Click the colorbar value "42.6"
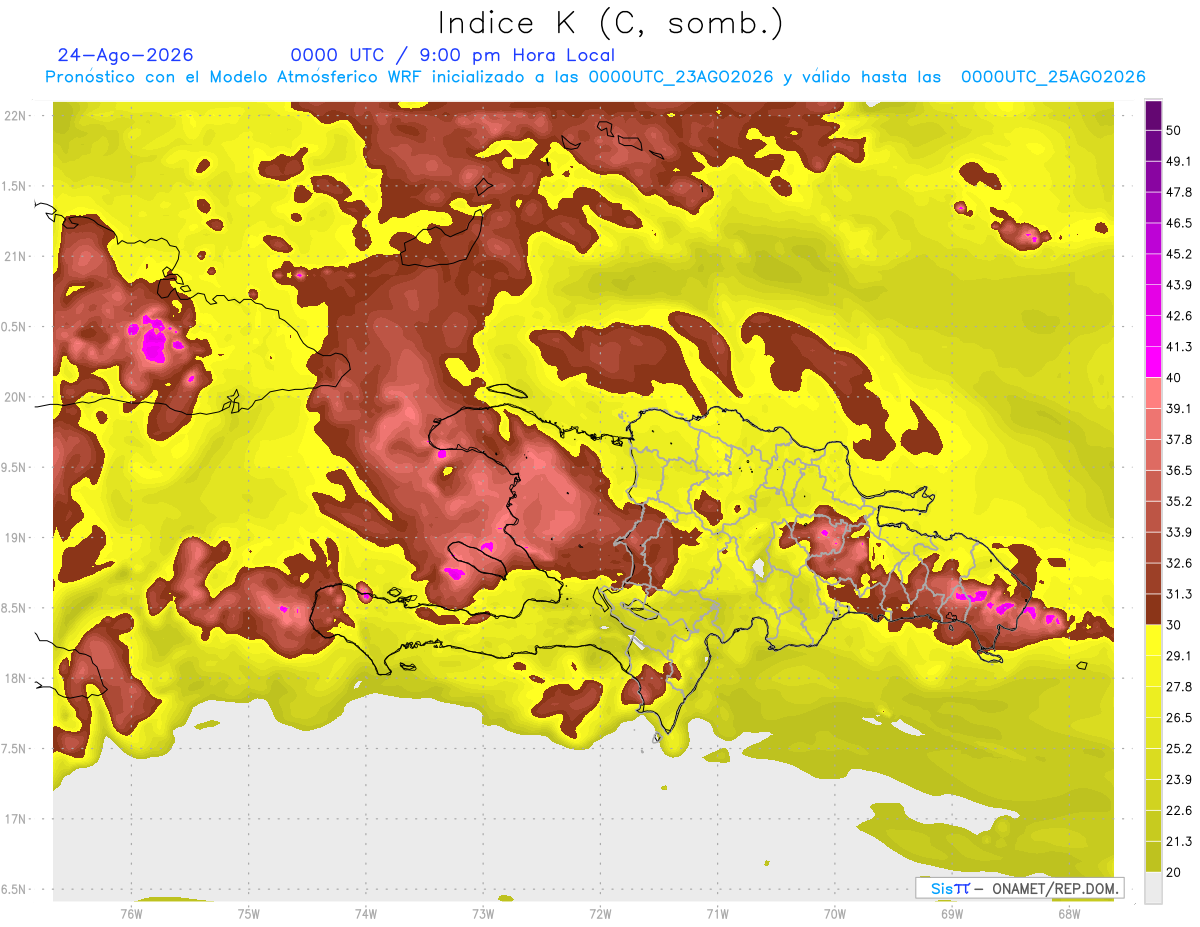Screen dimensions: 1200x927 click(x=1179, y=316)
